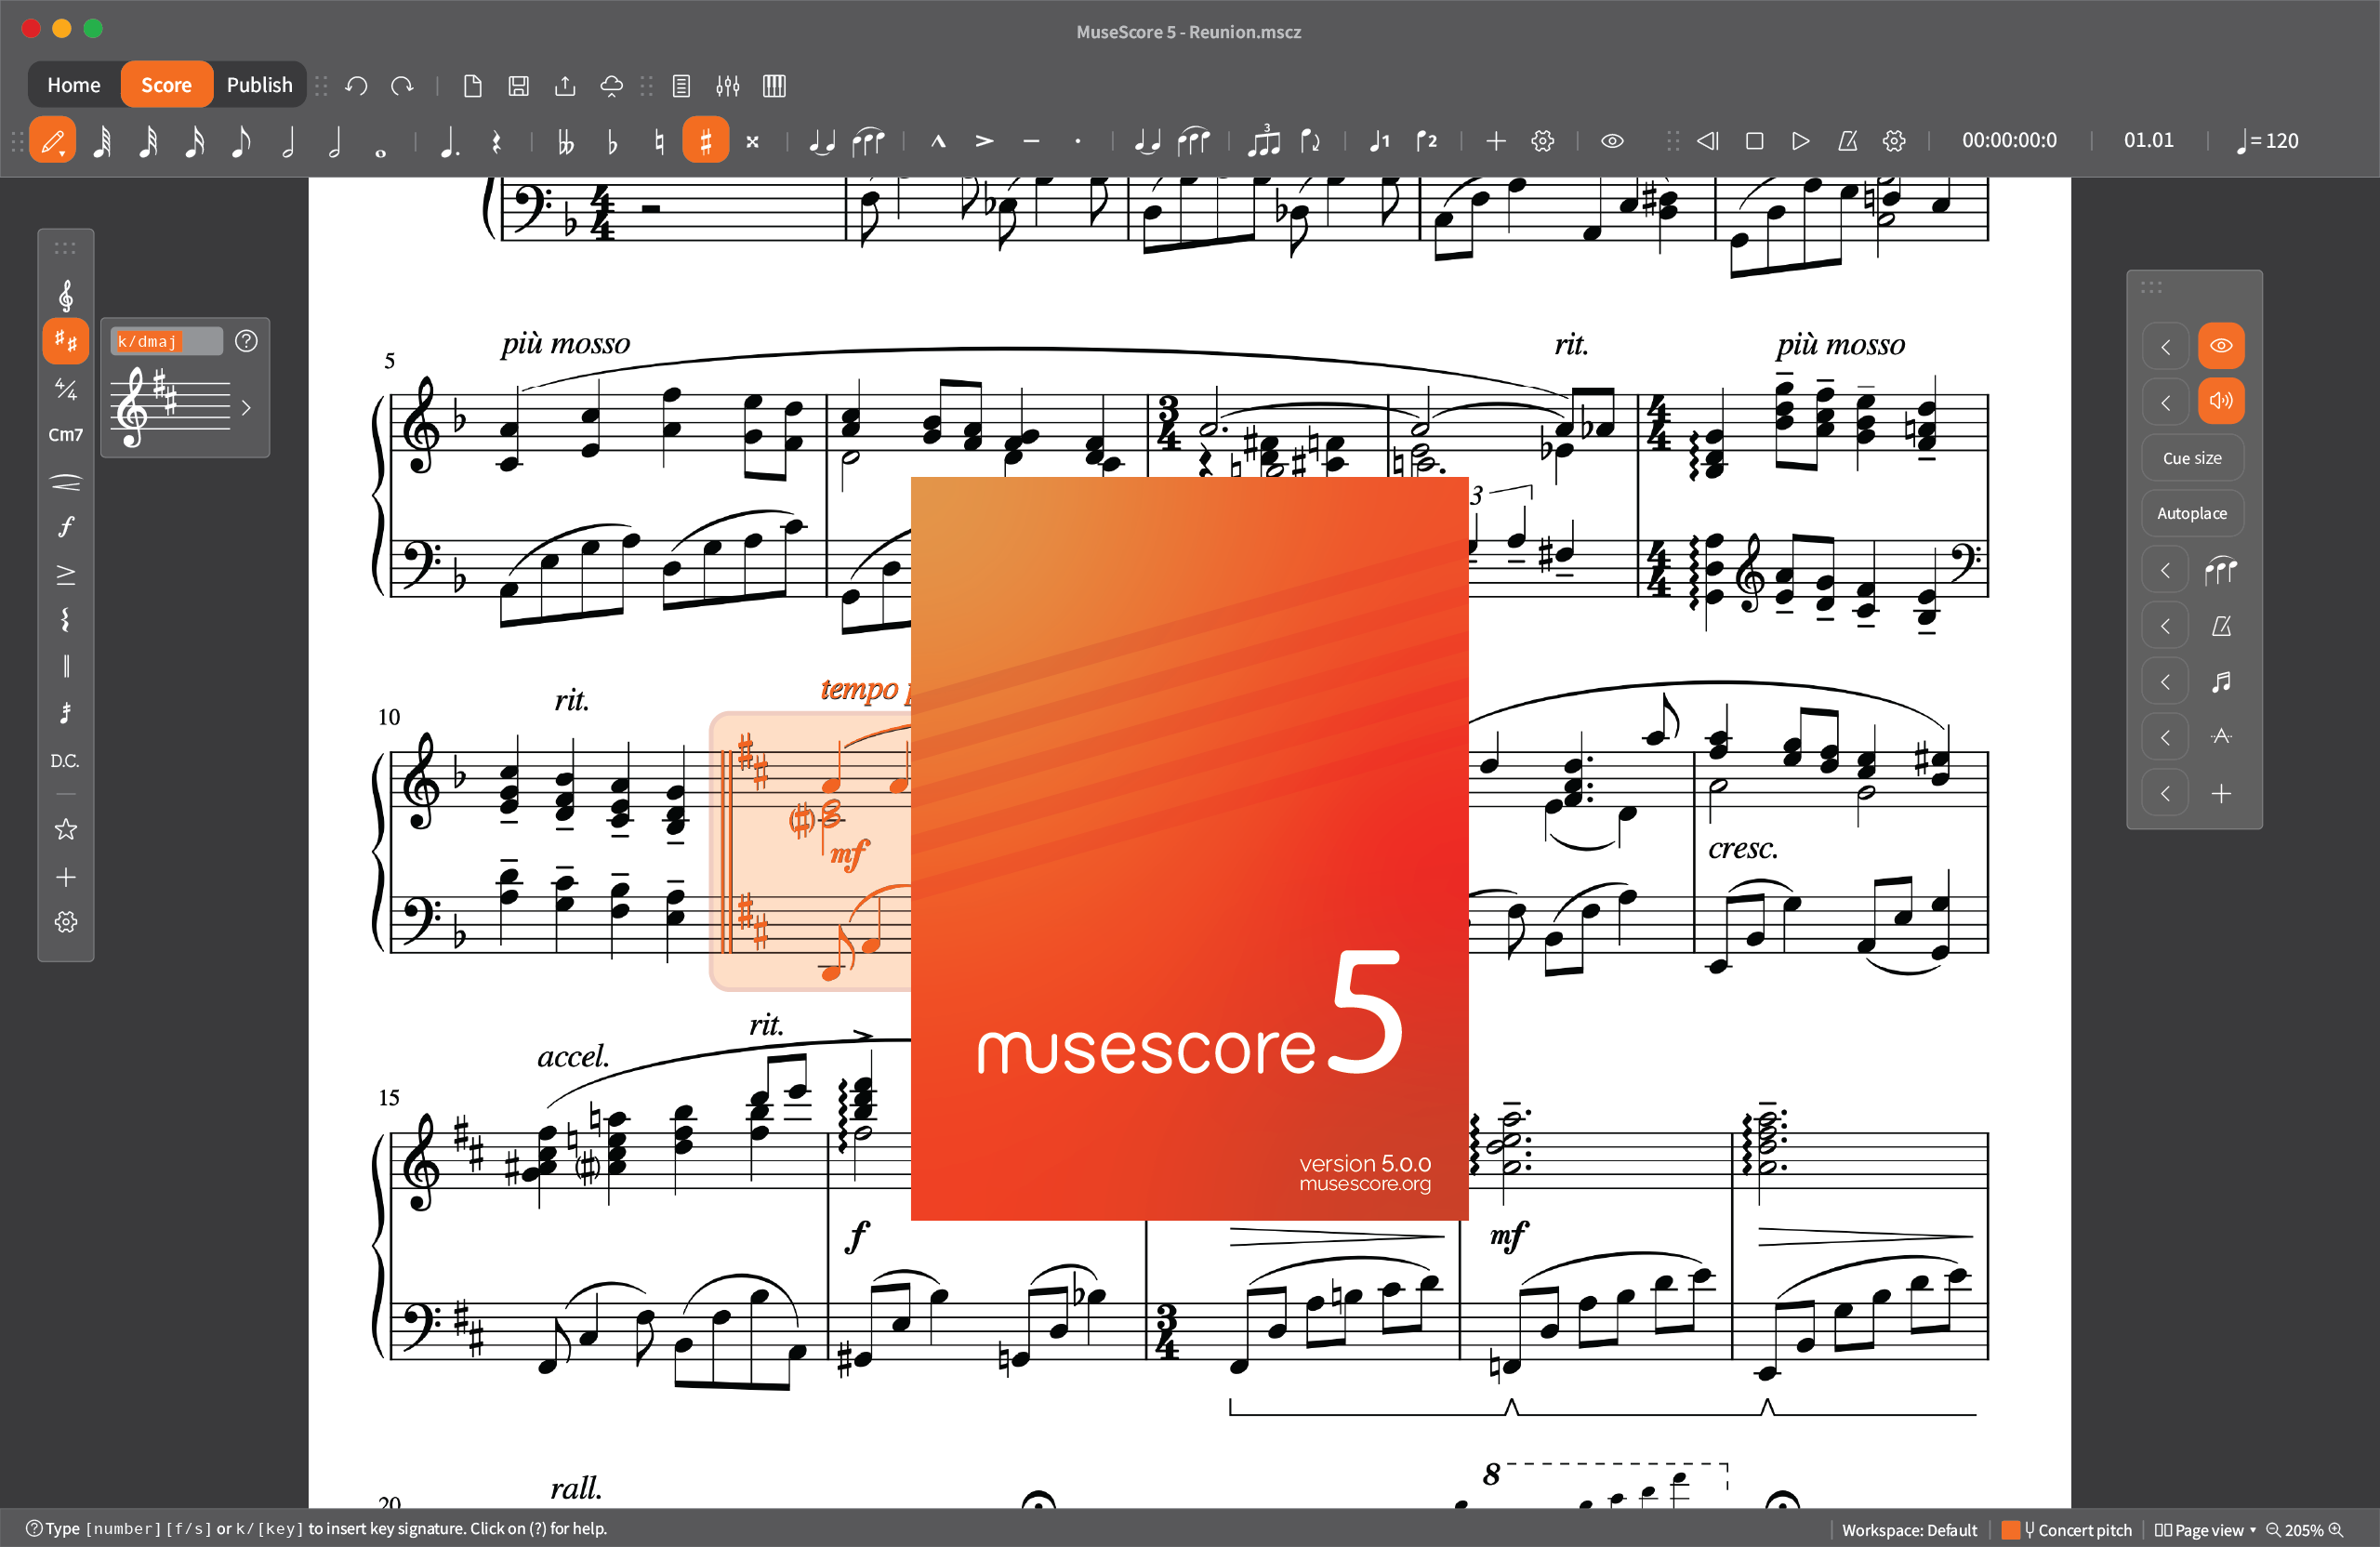The image size is (2380, 1547).
Task: Insert a tuplet
Action: coord(1264,141)
